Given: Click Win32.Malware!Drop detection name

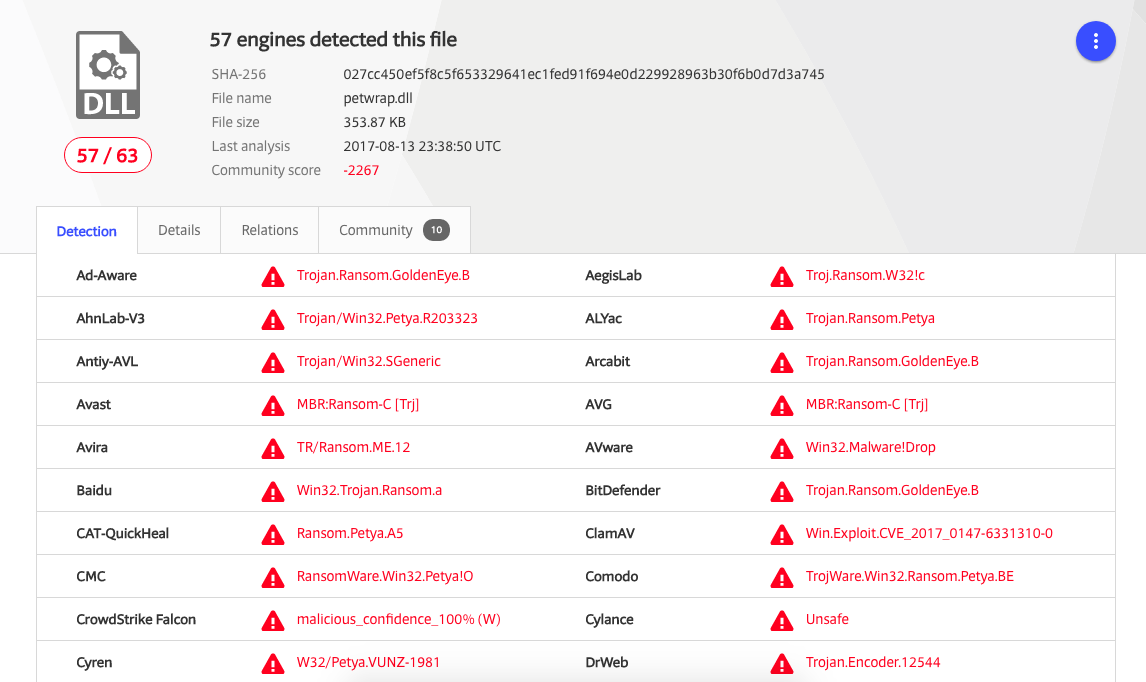Looking at the screenshot, I should [870, 447].
